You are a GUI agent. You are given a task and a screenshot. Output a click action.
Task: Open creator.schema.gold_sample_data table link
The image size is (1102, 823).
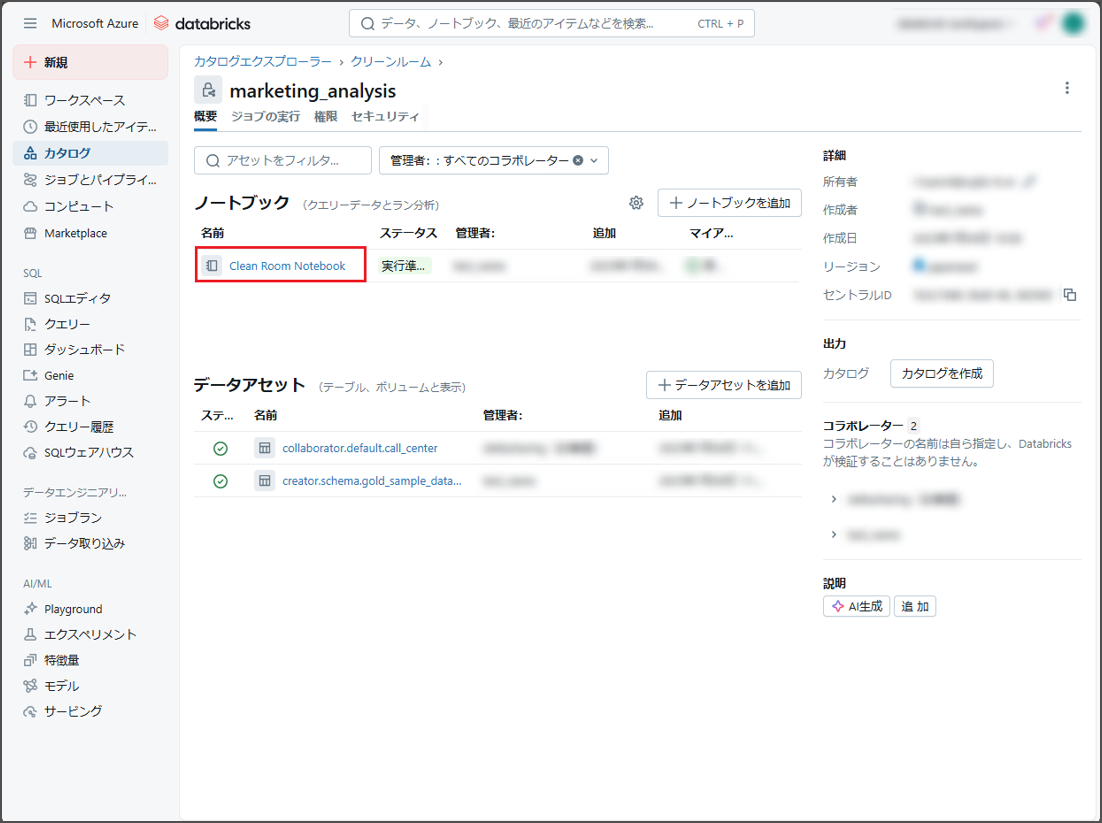coord(372,481)
